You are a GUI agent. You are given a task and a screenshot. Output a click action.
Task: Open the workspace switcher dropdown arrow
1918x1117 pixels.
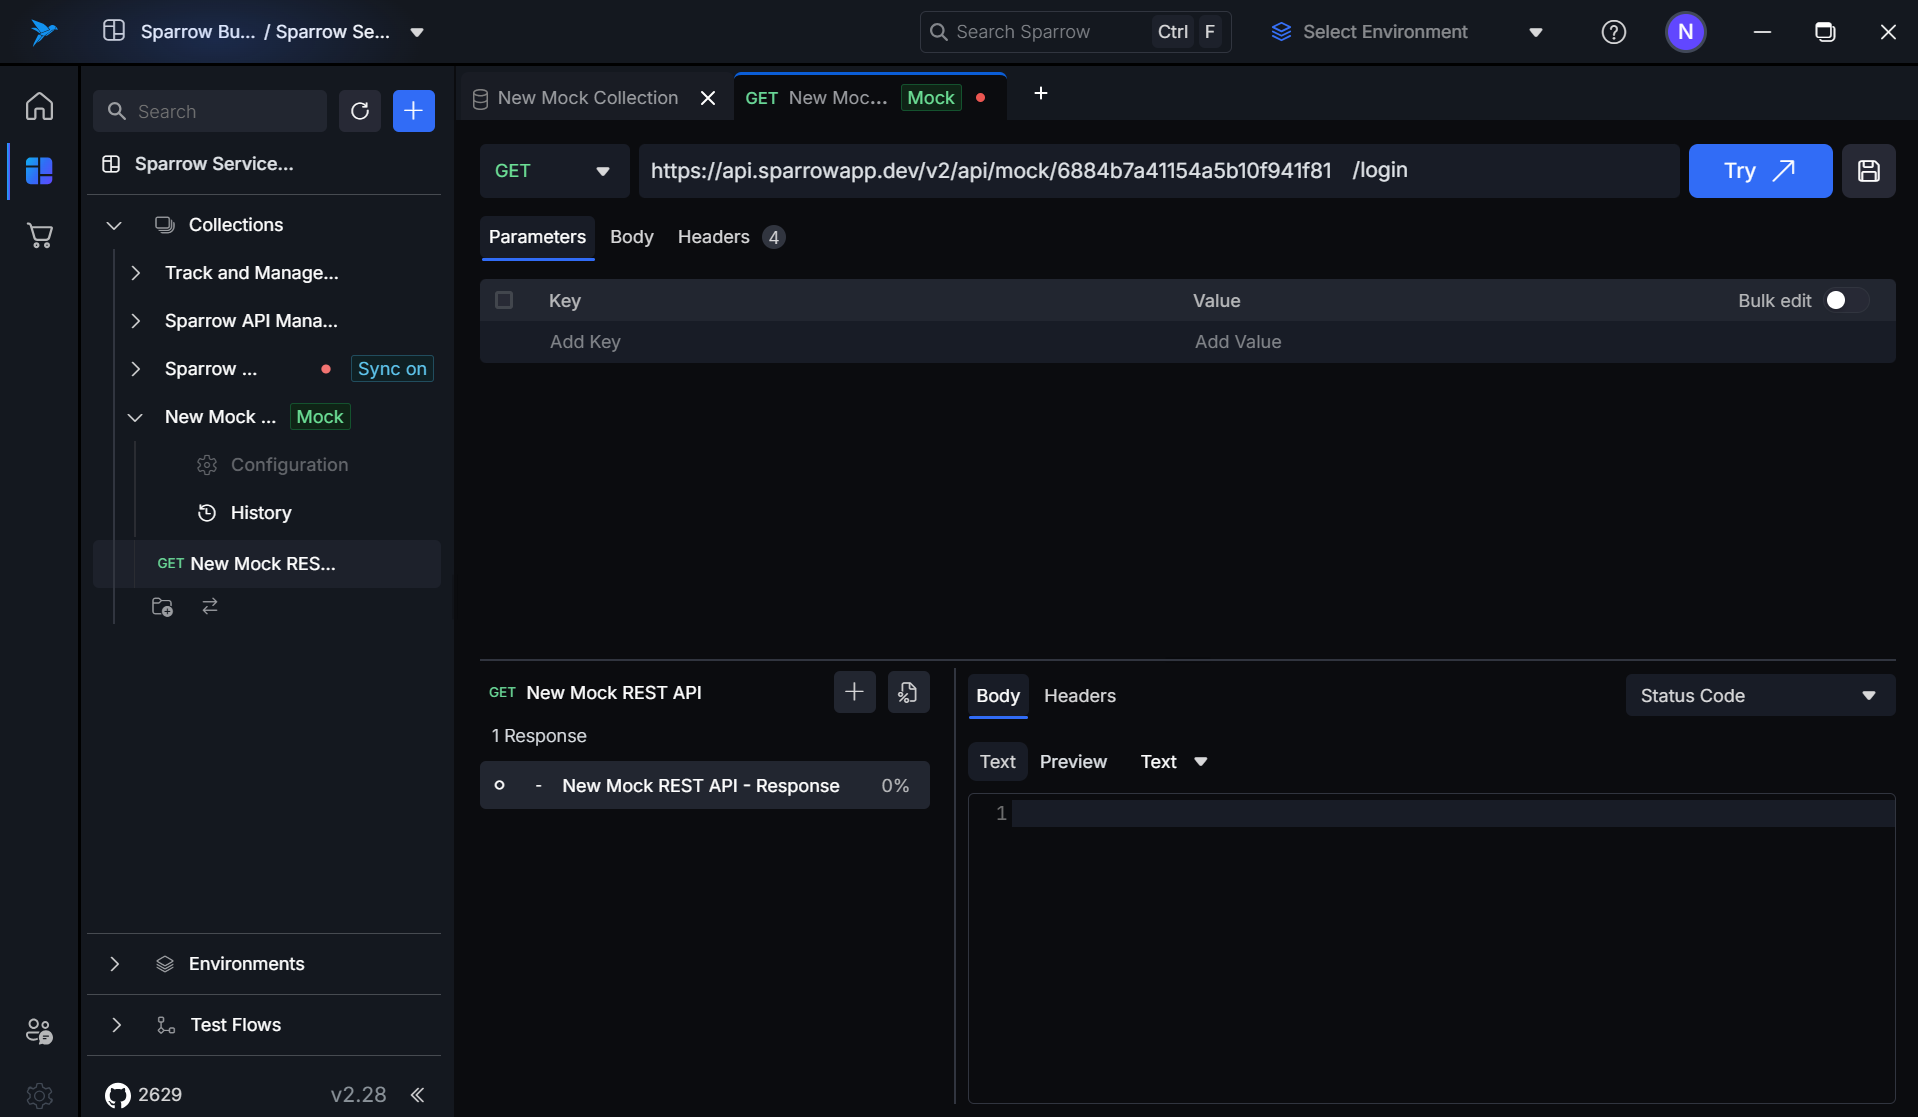point(417,32)
